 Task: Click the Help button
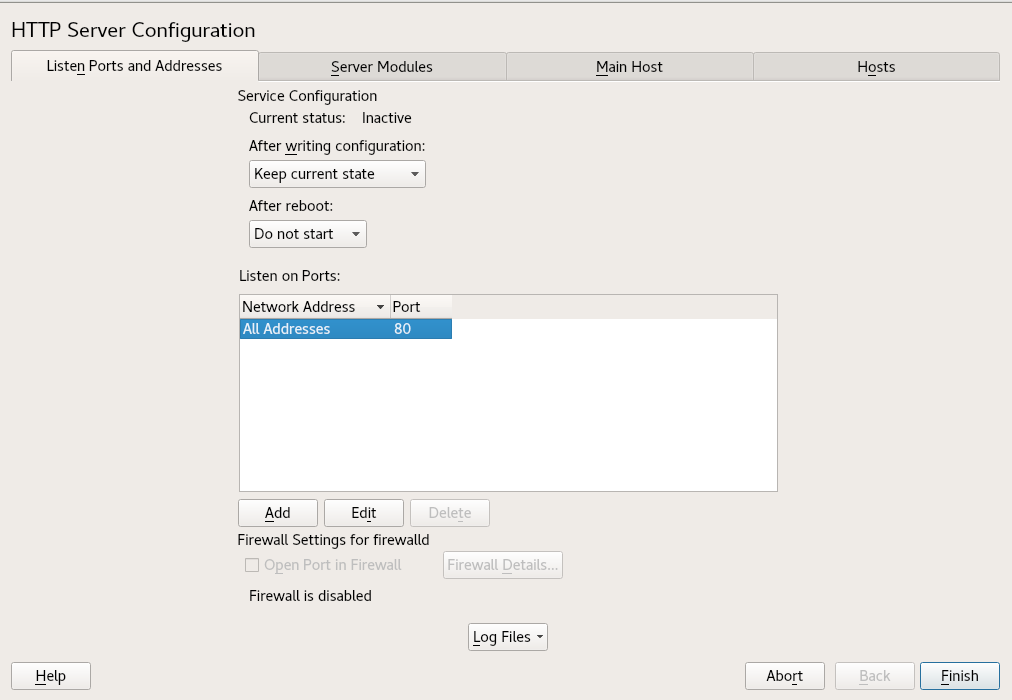[50, 675]
